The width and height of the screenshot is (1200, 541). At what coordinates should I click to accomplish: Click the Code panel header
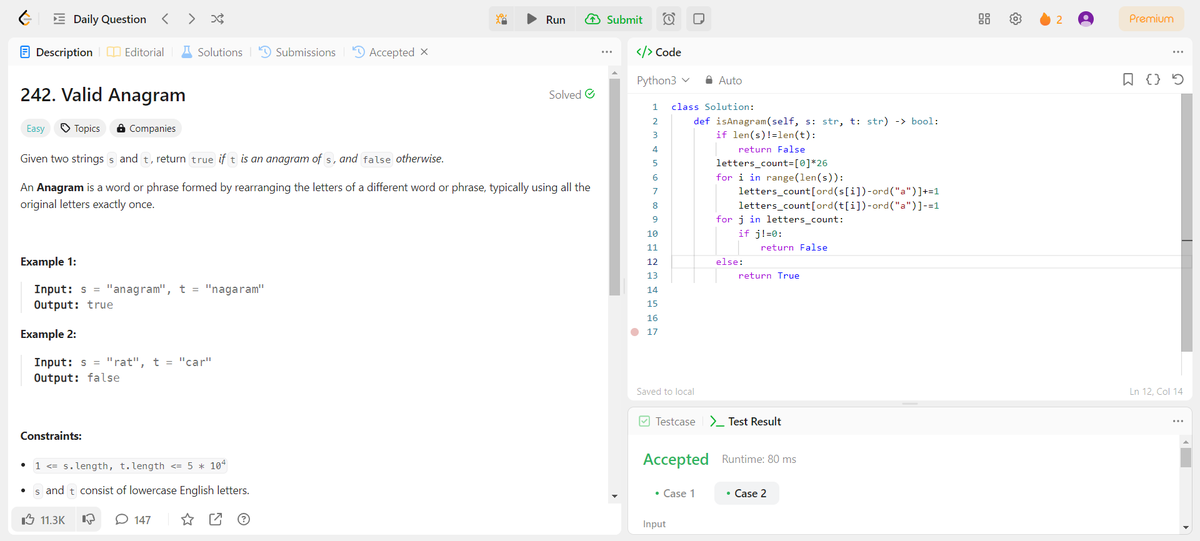tap(660, 52)
